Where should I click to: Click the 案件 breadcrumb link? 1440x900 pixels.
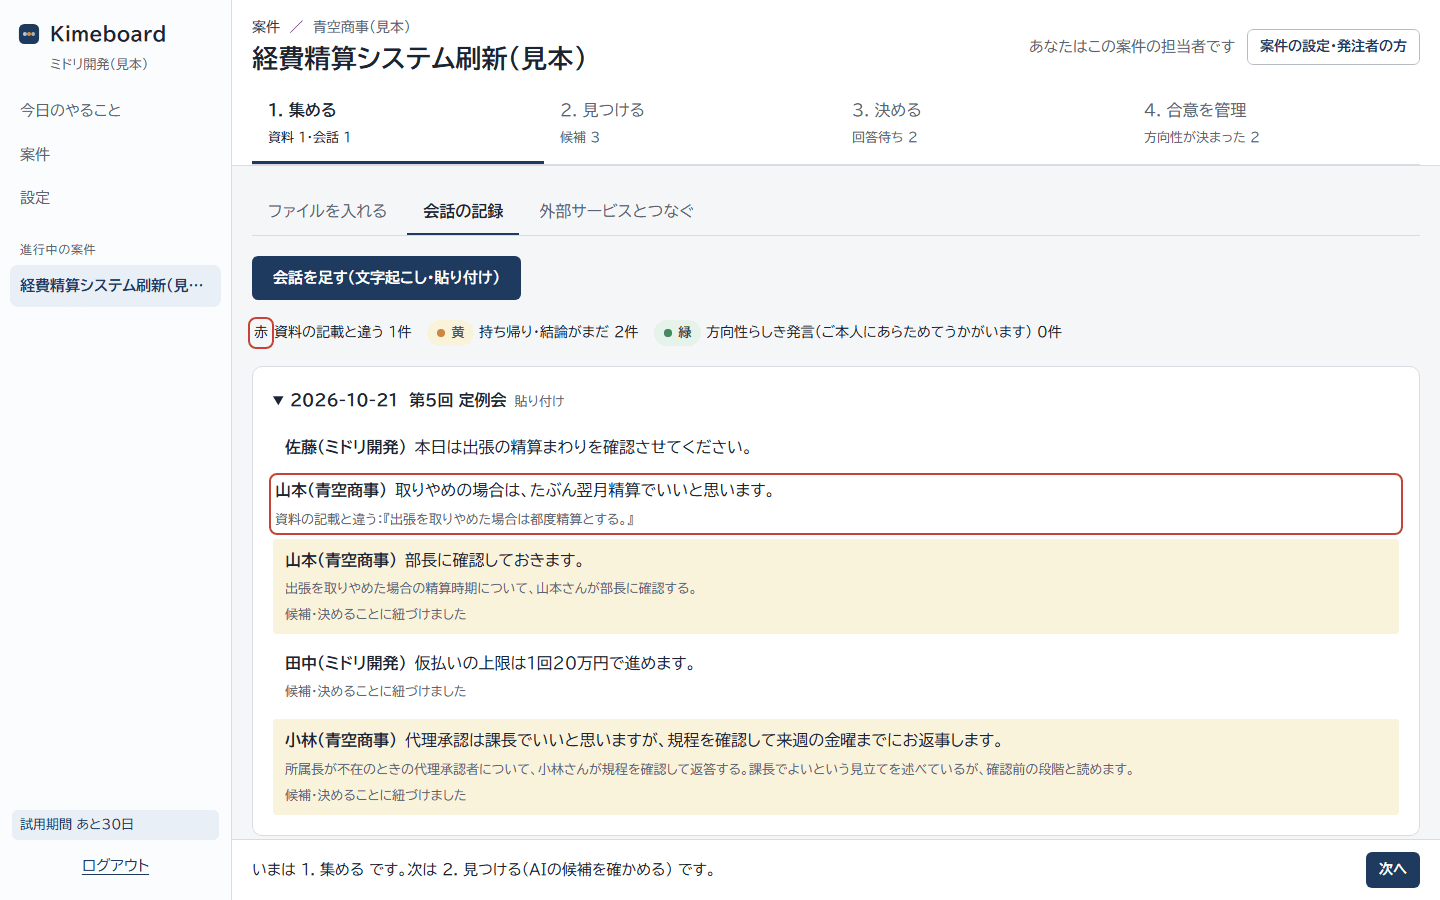[x=266, y=27]
